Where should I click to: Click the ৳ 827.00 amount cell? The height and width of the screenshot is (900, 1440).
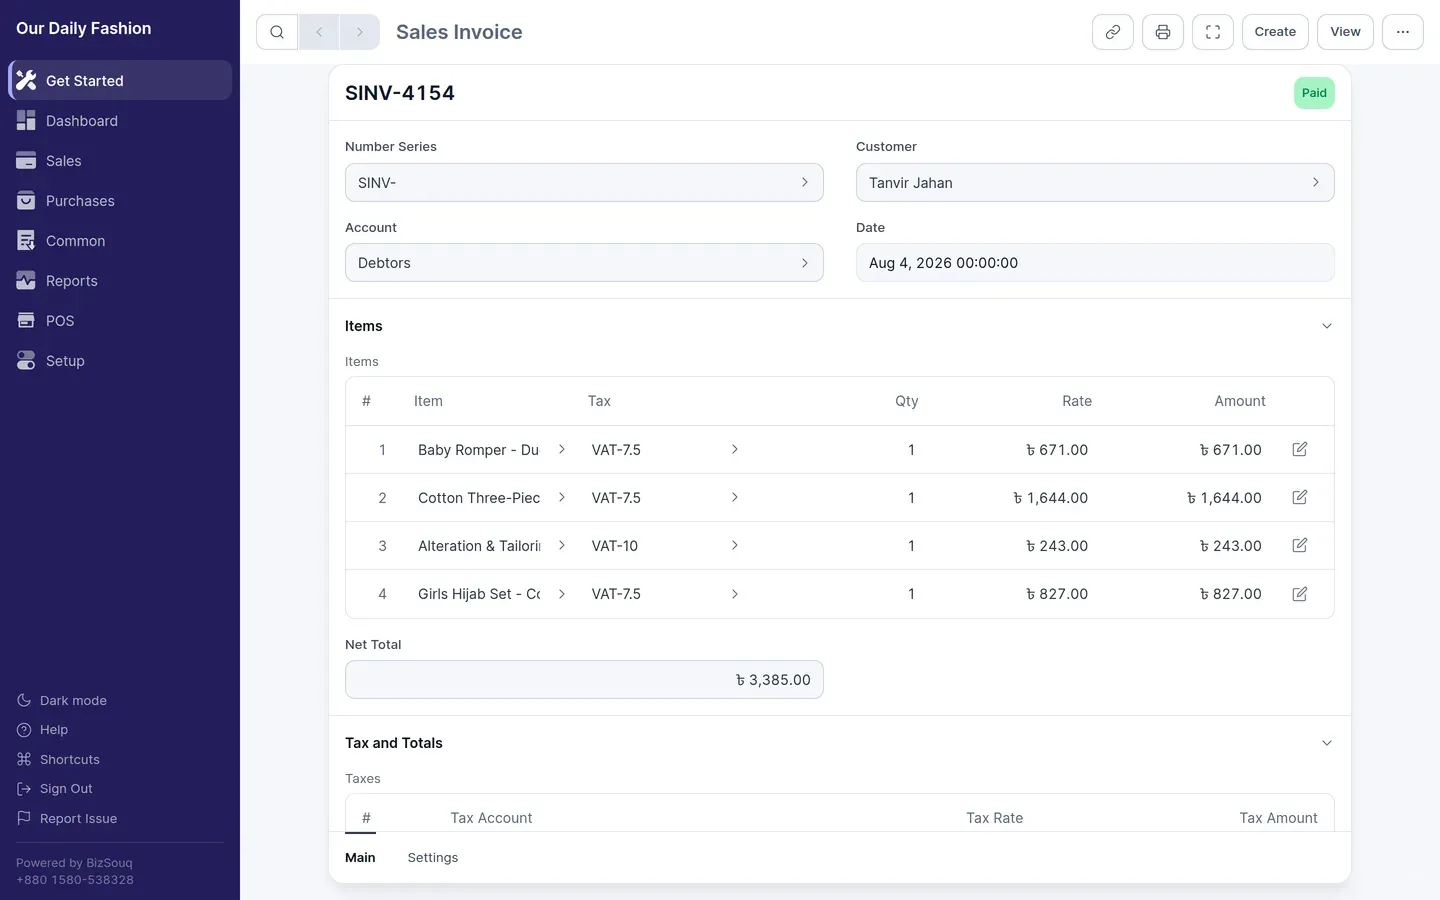[1230, 594]
